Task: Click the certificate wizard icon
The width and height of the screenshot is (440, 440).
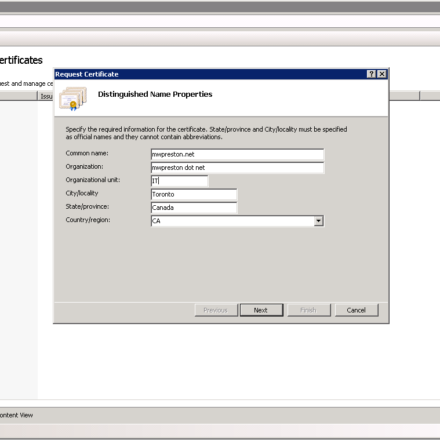Action: 73,98
